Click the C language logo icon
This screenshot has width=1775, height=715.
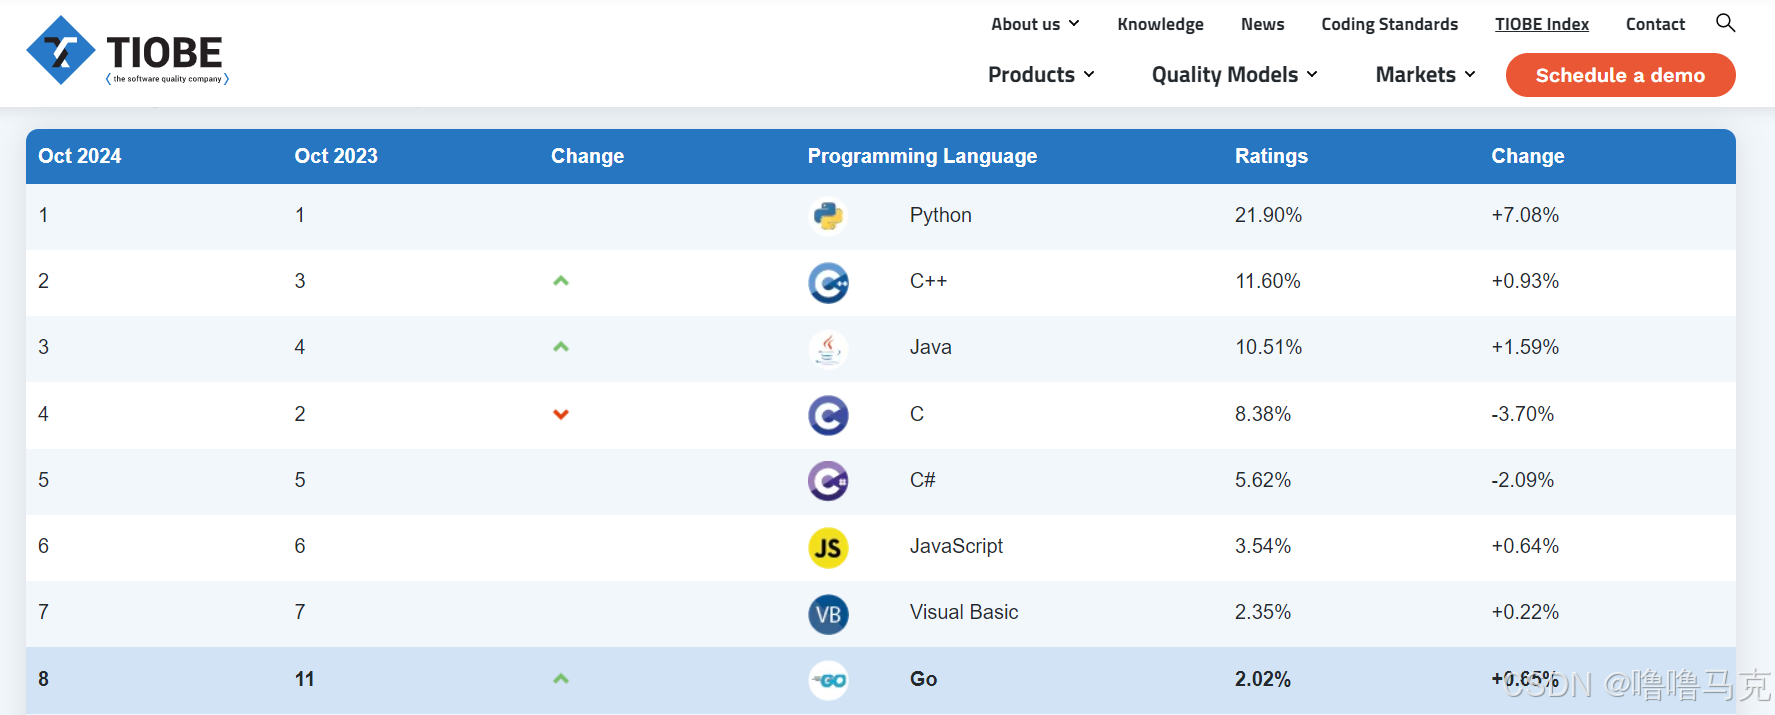point(828,415)
